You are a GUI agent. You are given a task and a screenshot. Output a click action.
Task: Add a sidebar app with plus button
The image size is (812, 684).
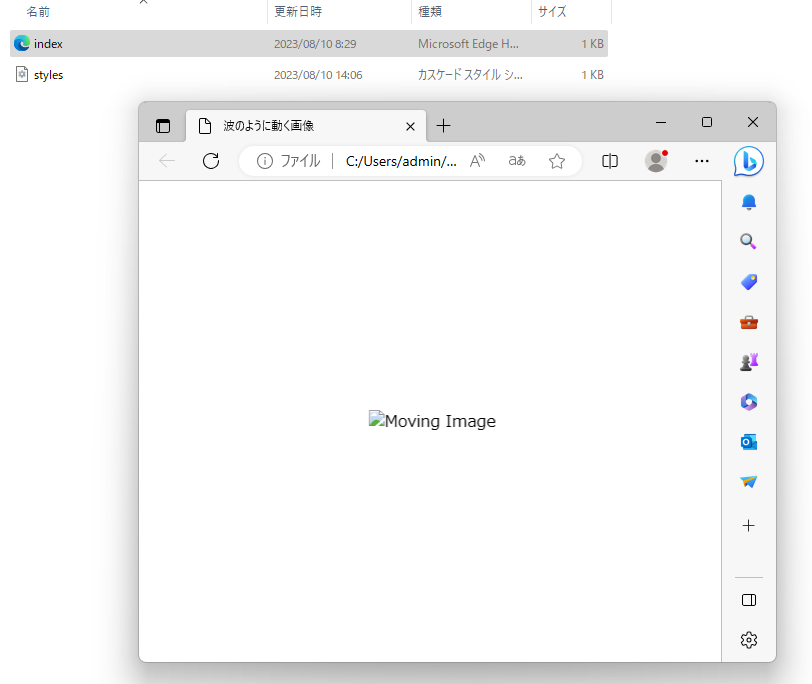[748, 525]
